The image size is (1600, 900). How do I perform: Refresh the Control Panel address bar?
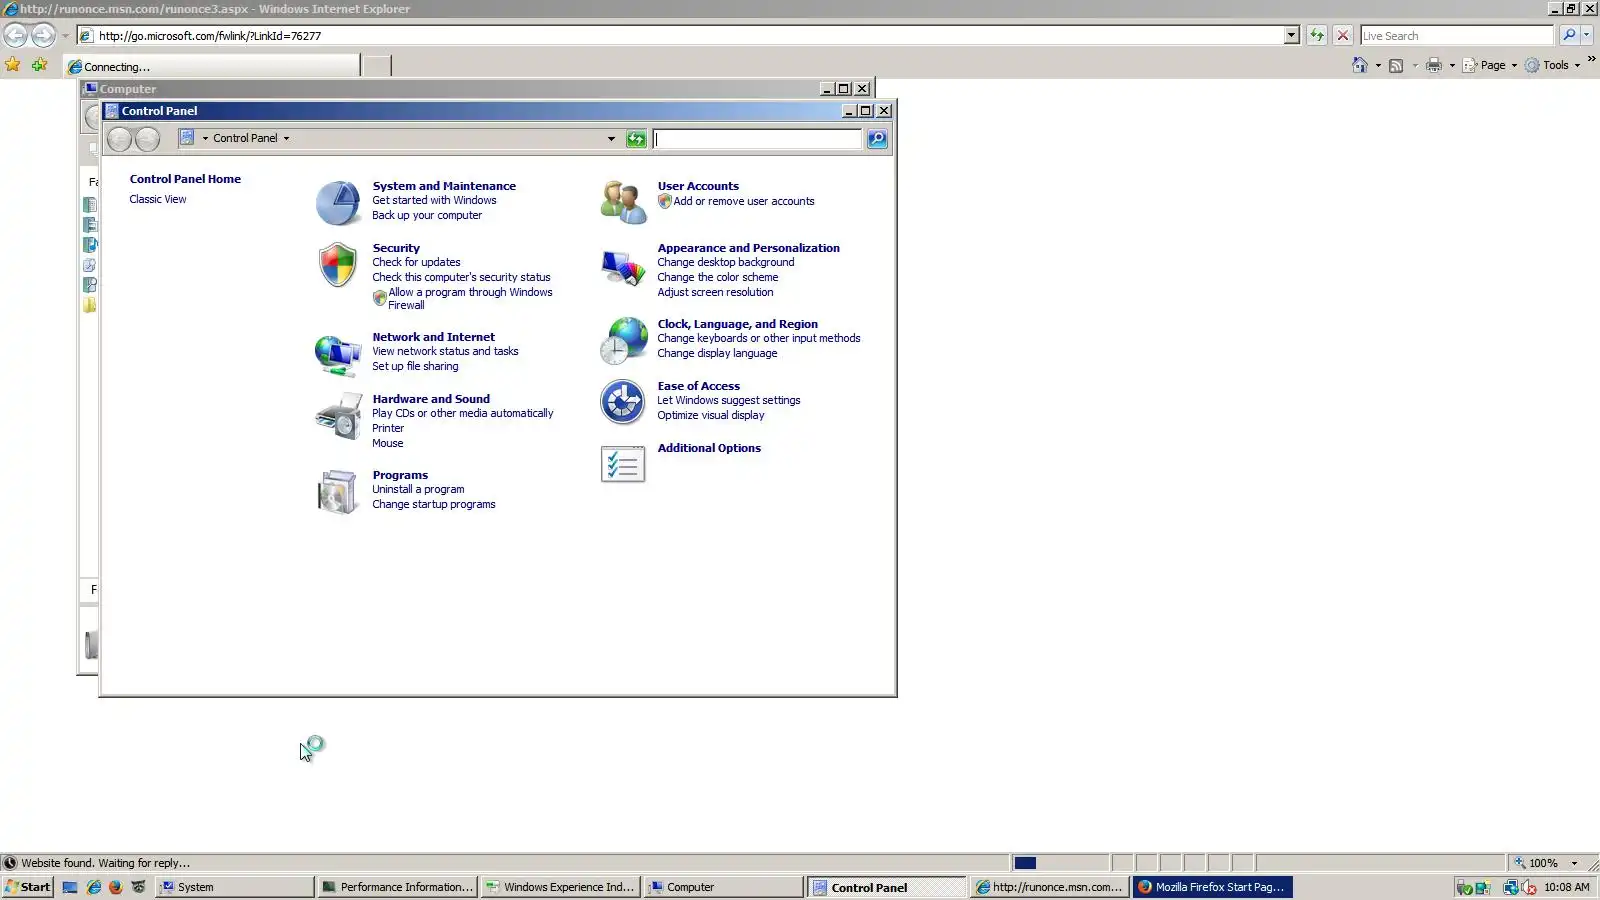tap(636, 139)
